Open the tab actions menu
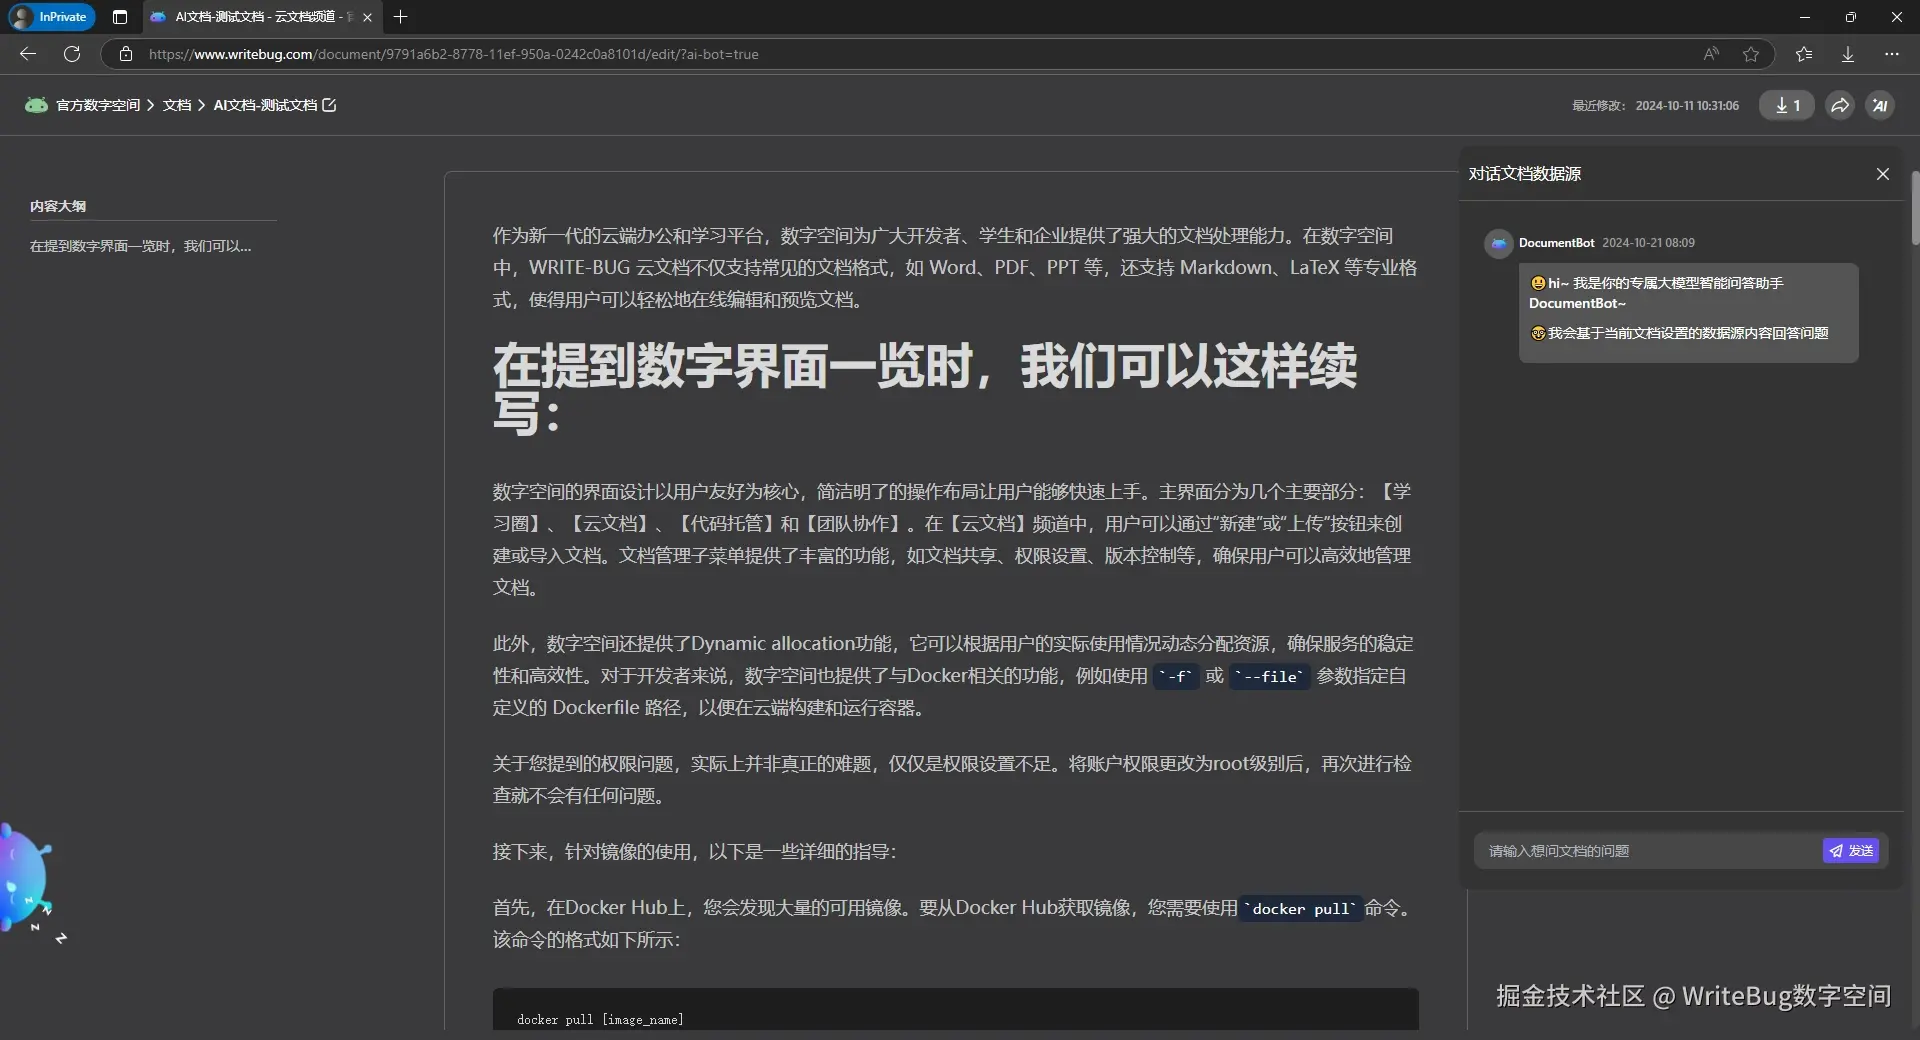 [x=119, y=17]
